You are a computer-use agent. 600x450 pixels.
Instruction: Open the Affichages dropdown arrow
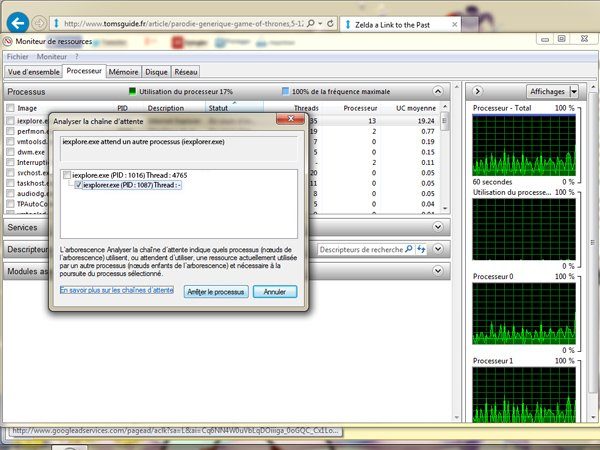(x=574, y=91)
